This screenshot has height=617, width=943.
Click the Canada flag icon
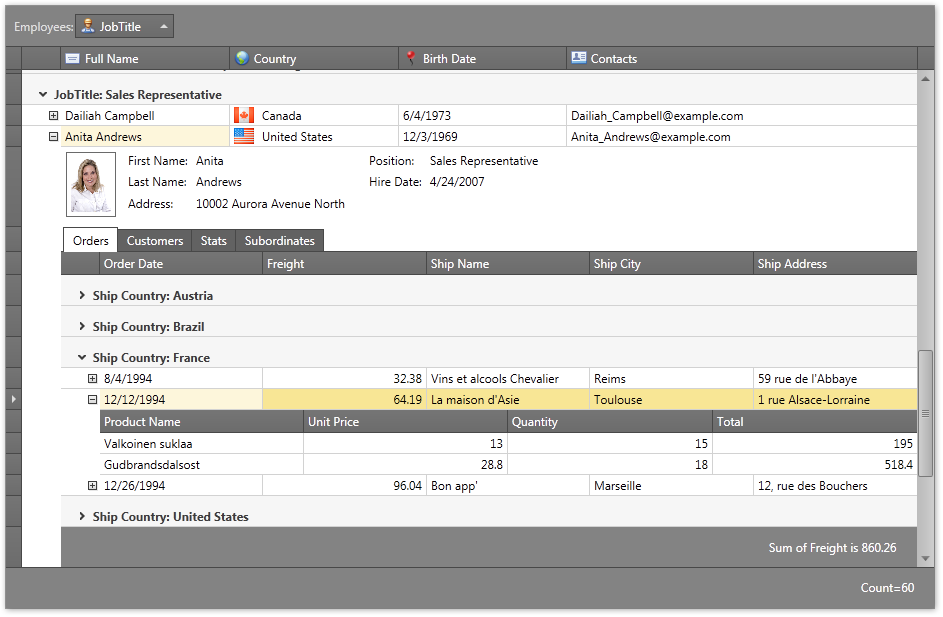pyautogui.click(x=243, y=116)
